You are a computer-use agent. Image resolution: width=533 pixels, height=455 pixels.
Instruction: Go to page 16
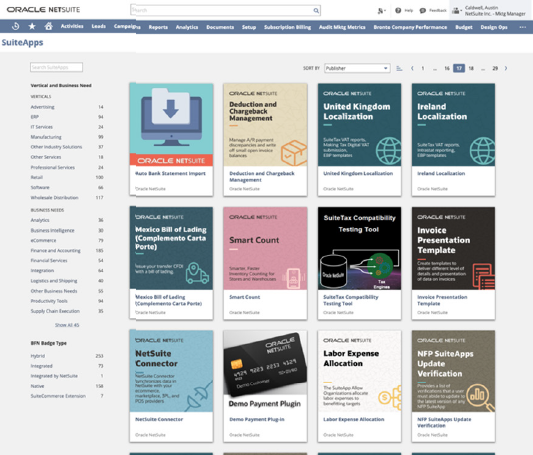[x=447, y=68]
